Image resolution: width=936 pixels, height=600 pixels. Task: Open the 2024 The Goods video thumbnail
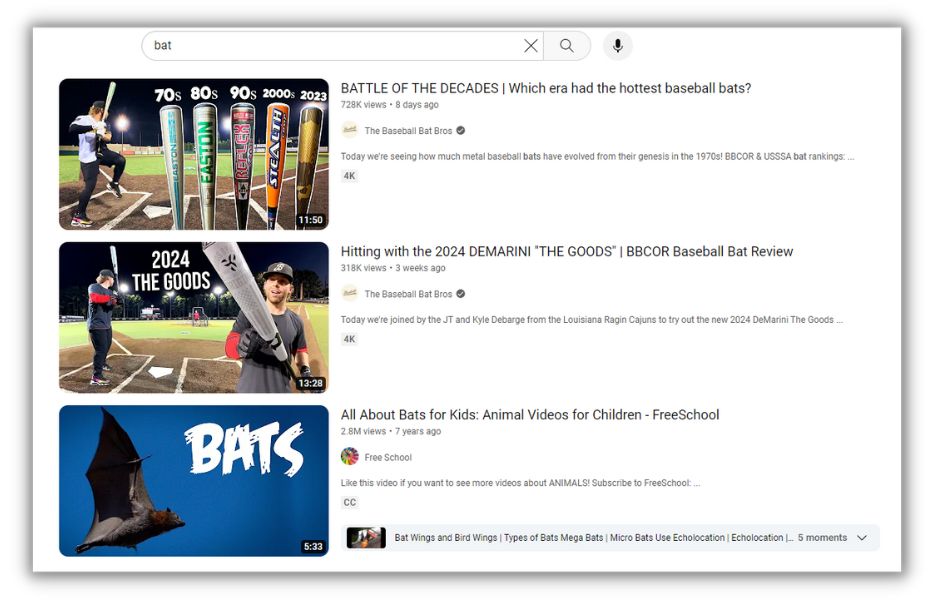[x=193, y=318]
